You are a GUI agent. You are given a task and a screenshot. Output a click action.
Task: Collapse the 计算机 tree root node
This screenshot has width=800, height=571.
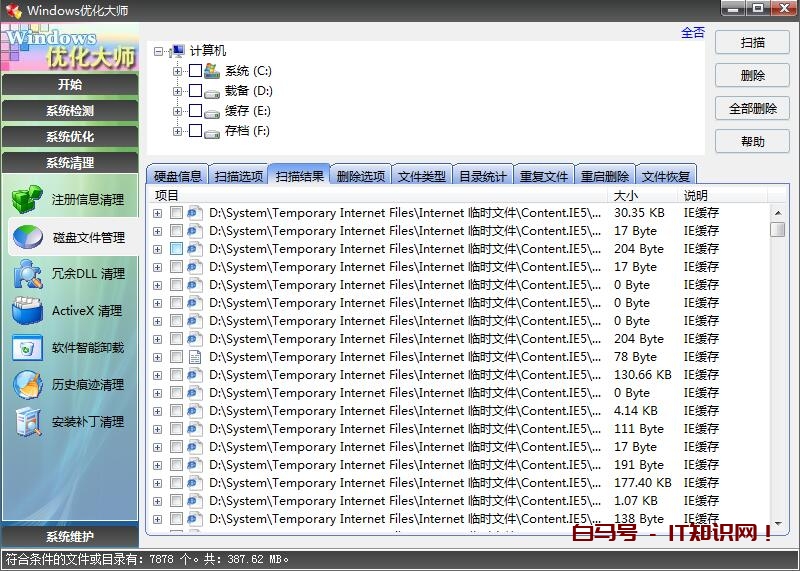pos(159,51)
